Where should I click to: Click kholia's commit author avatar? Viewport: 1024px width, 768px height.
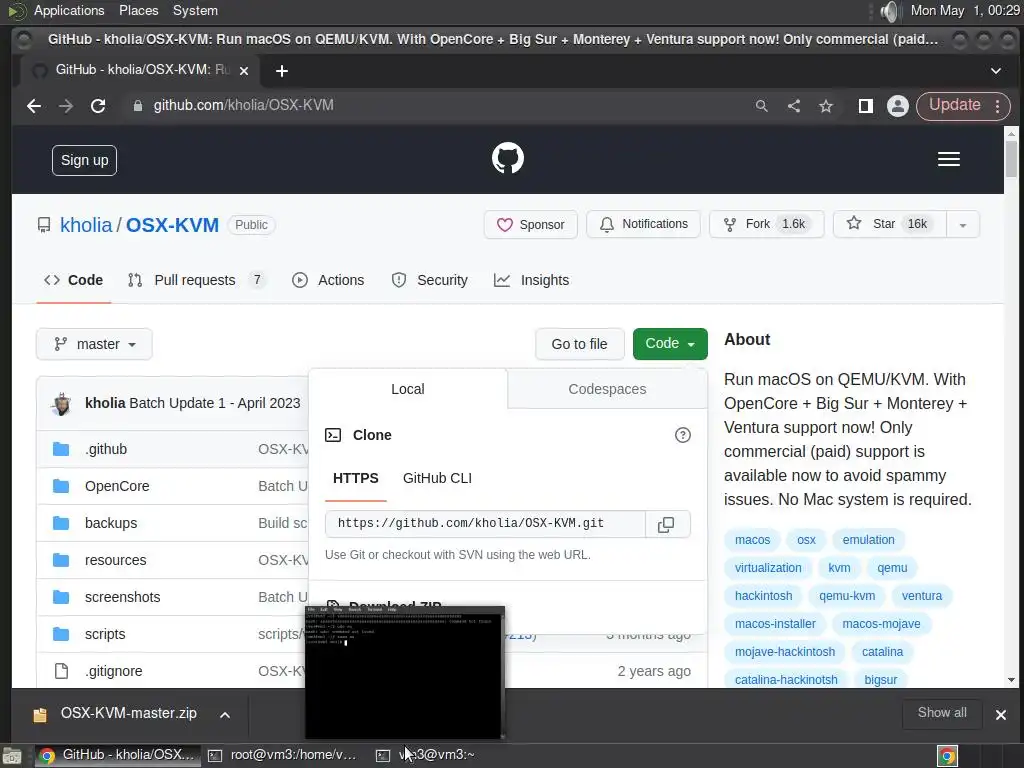click(62, 404)
